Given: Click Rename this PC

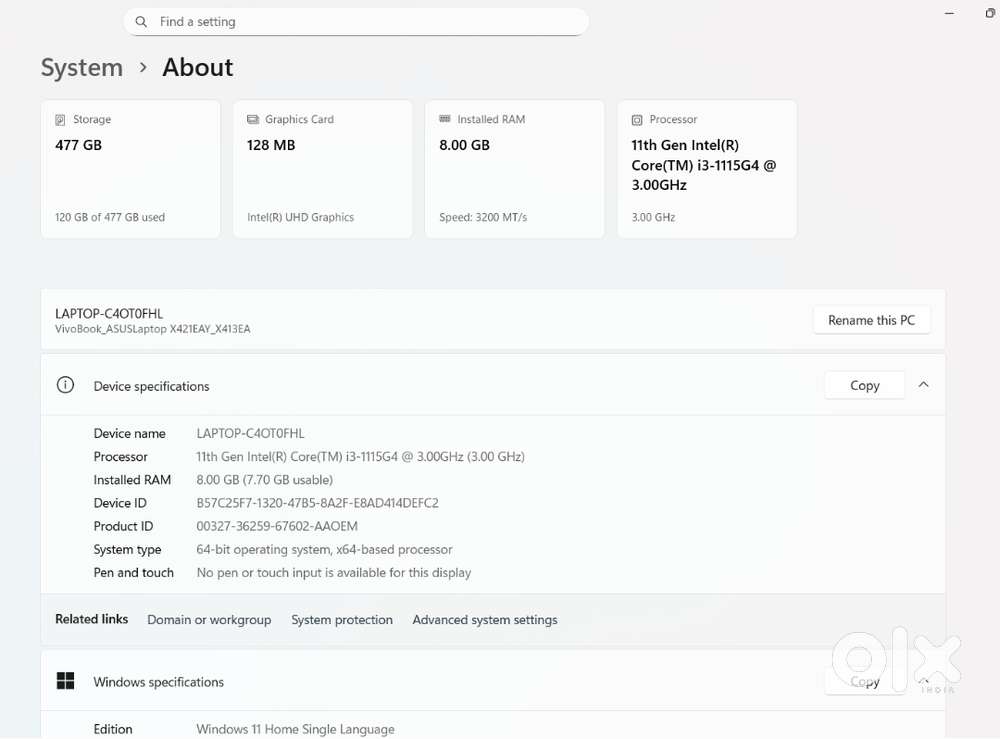Looking at the screenshot, I should 871,320.
